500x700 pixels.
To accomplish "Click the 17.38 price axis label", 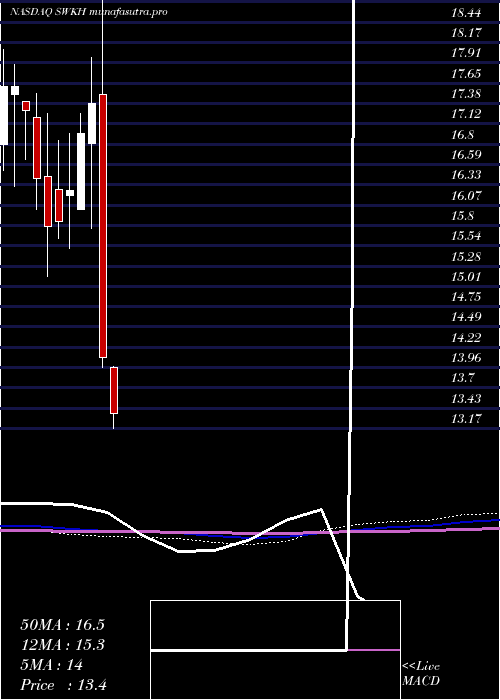I will (466, 94).
